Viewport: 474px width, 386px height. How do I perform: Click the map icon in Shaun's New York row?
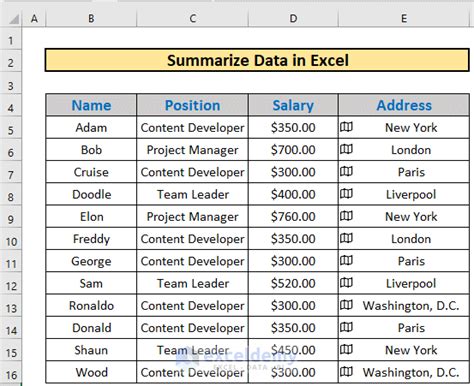point(346,350)
